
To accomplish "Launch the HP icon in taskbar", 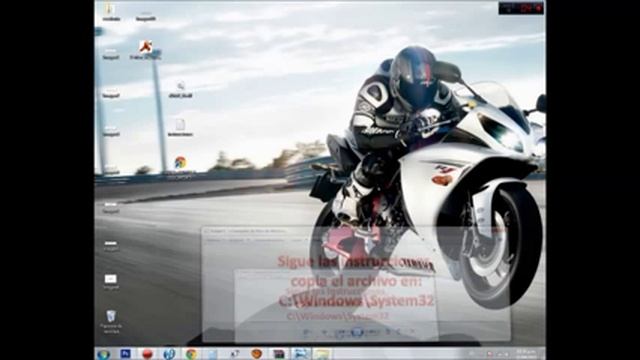I will point(169,353).
